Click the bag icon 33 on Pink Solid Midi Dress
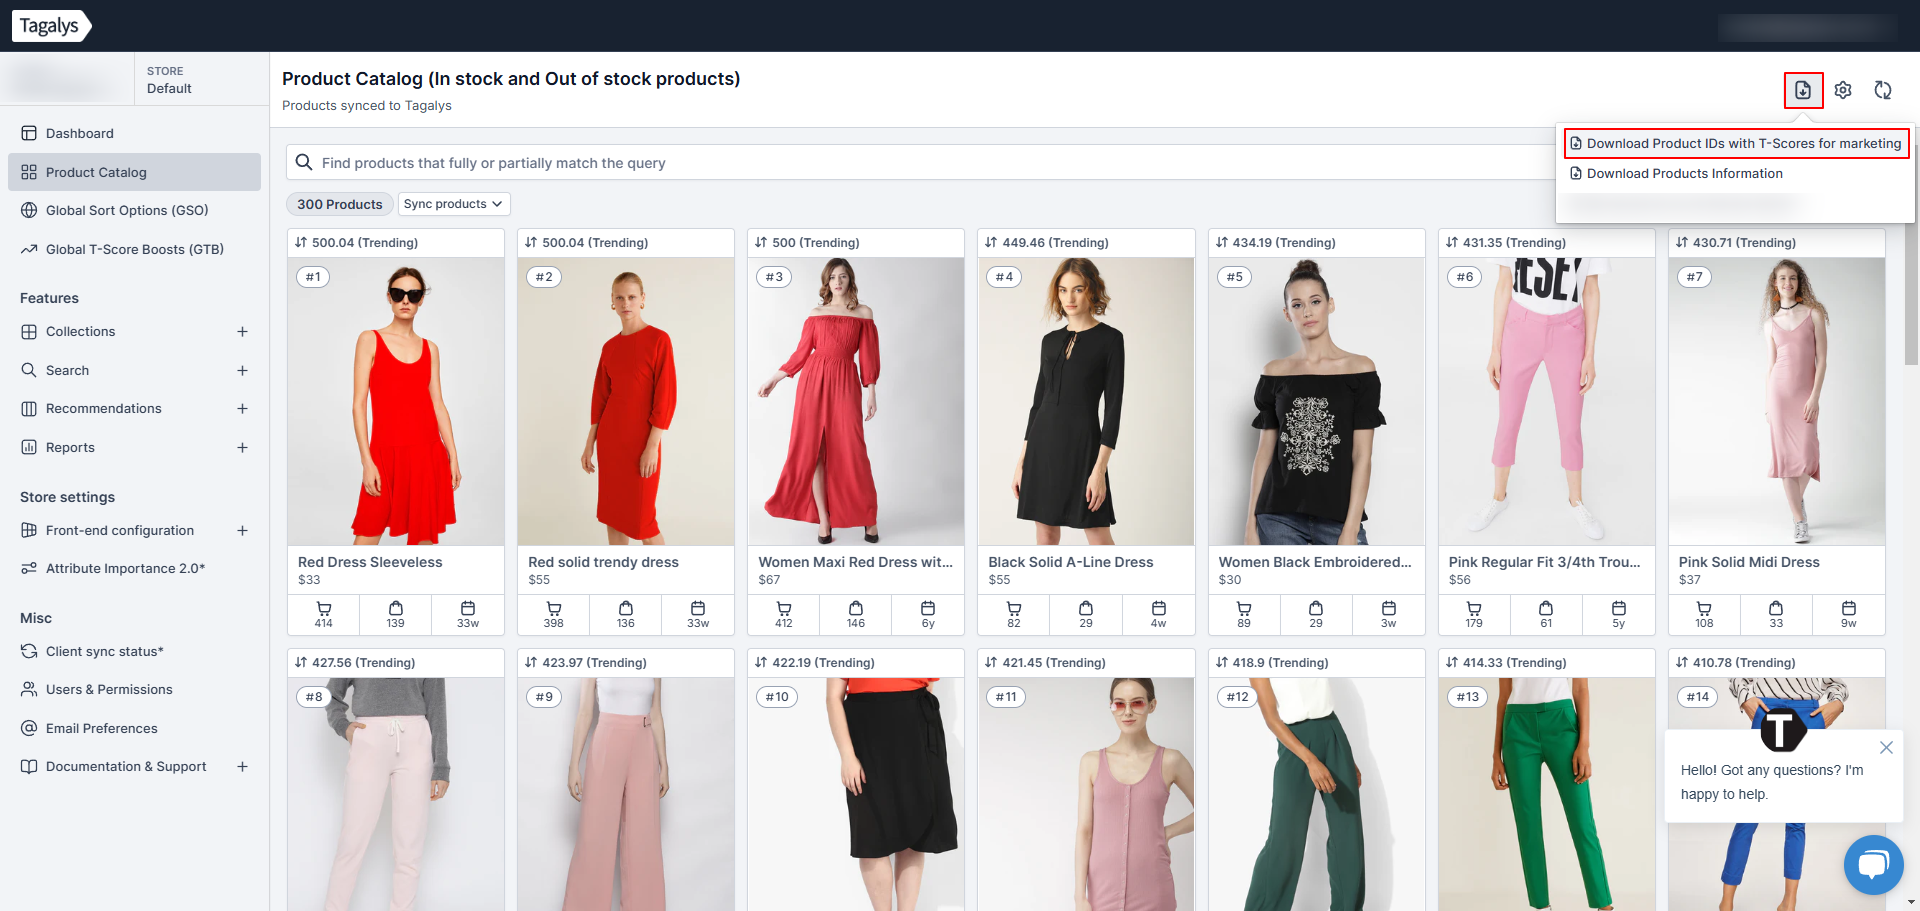 click(x=1776, y=608)
